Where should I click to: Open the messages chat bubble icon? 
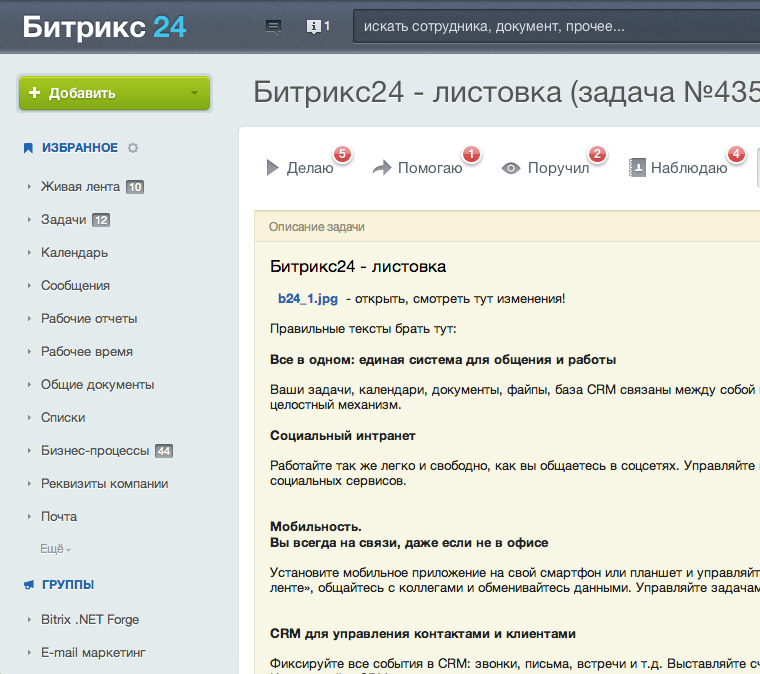[x=273, y=26]
